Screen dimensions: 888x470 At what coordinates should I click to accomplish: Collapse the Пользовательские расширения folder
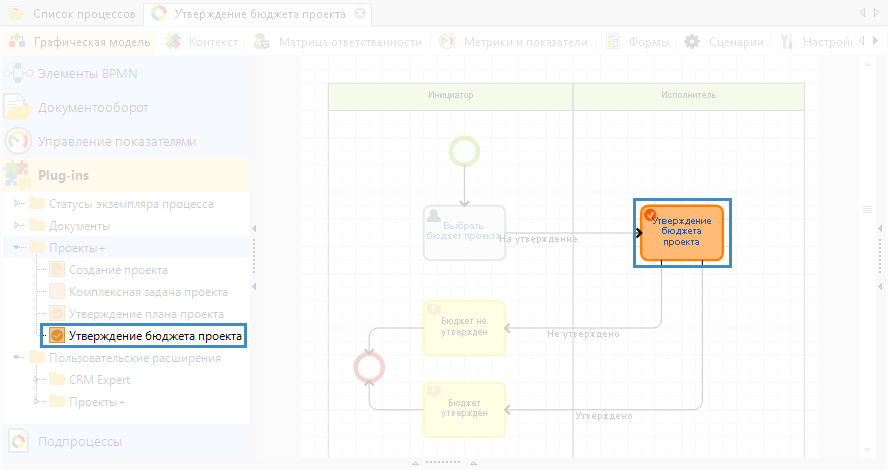click(18, 358)
